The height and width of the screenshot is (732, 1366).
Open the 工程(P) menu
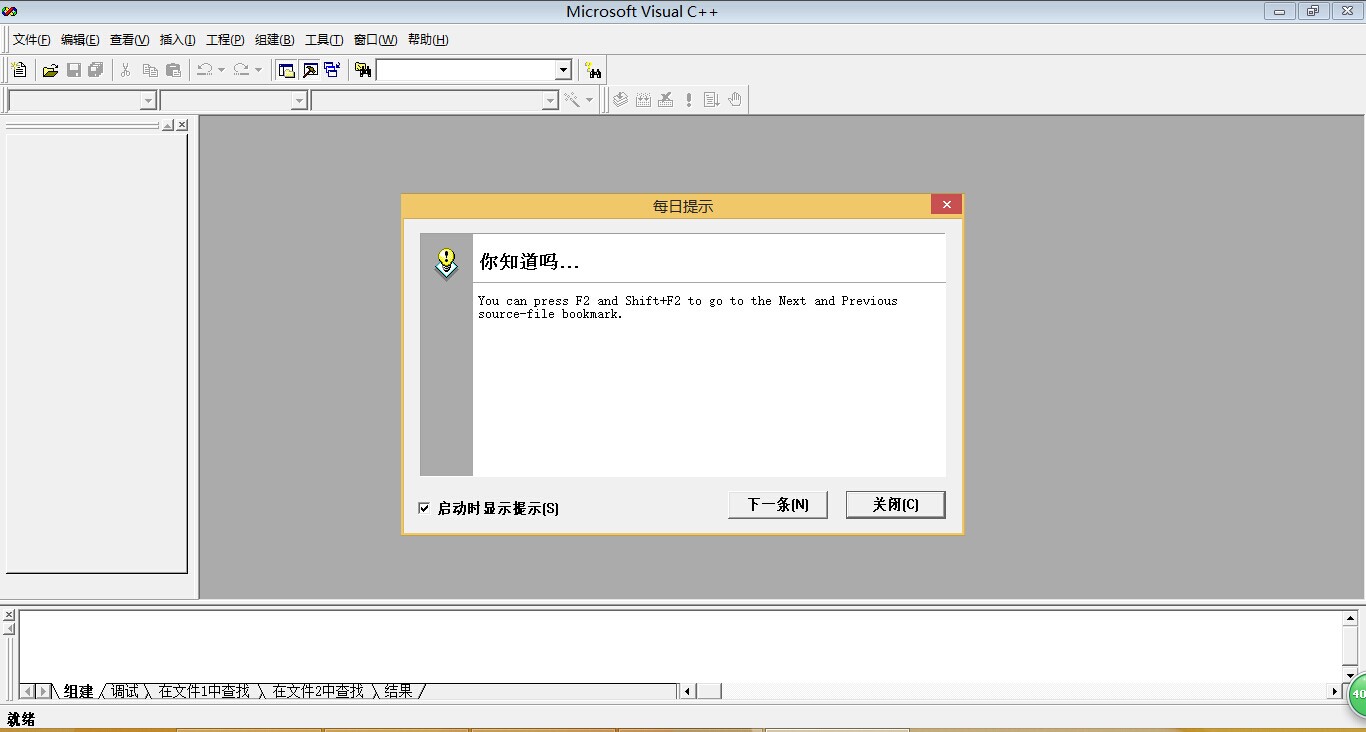click(x=225, y=40)
